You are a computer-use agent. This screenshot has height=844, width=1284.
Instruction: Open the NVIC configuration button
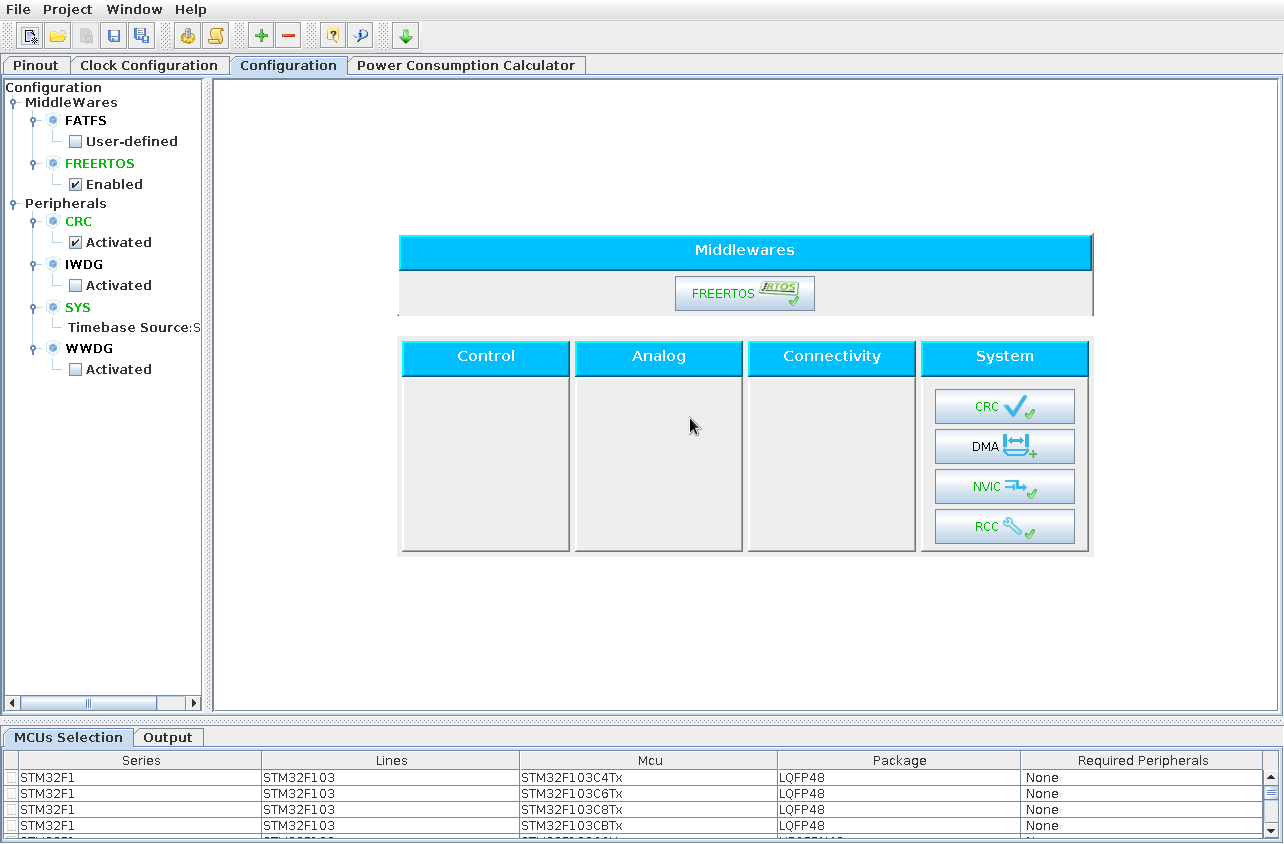pyautogui.click(x=1005, y=487)
